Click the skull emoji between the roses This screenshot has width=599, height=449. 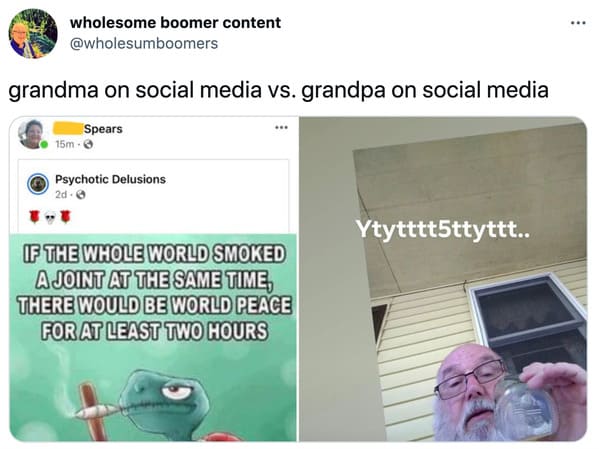point(50,218)
